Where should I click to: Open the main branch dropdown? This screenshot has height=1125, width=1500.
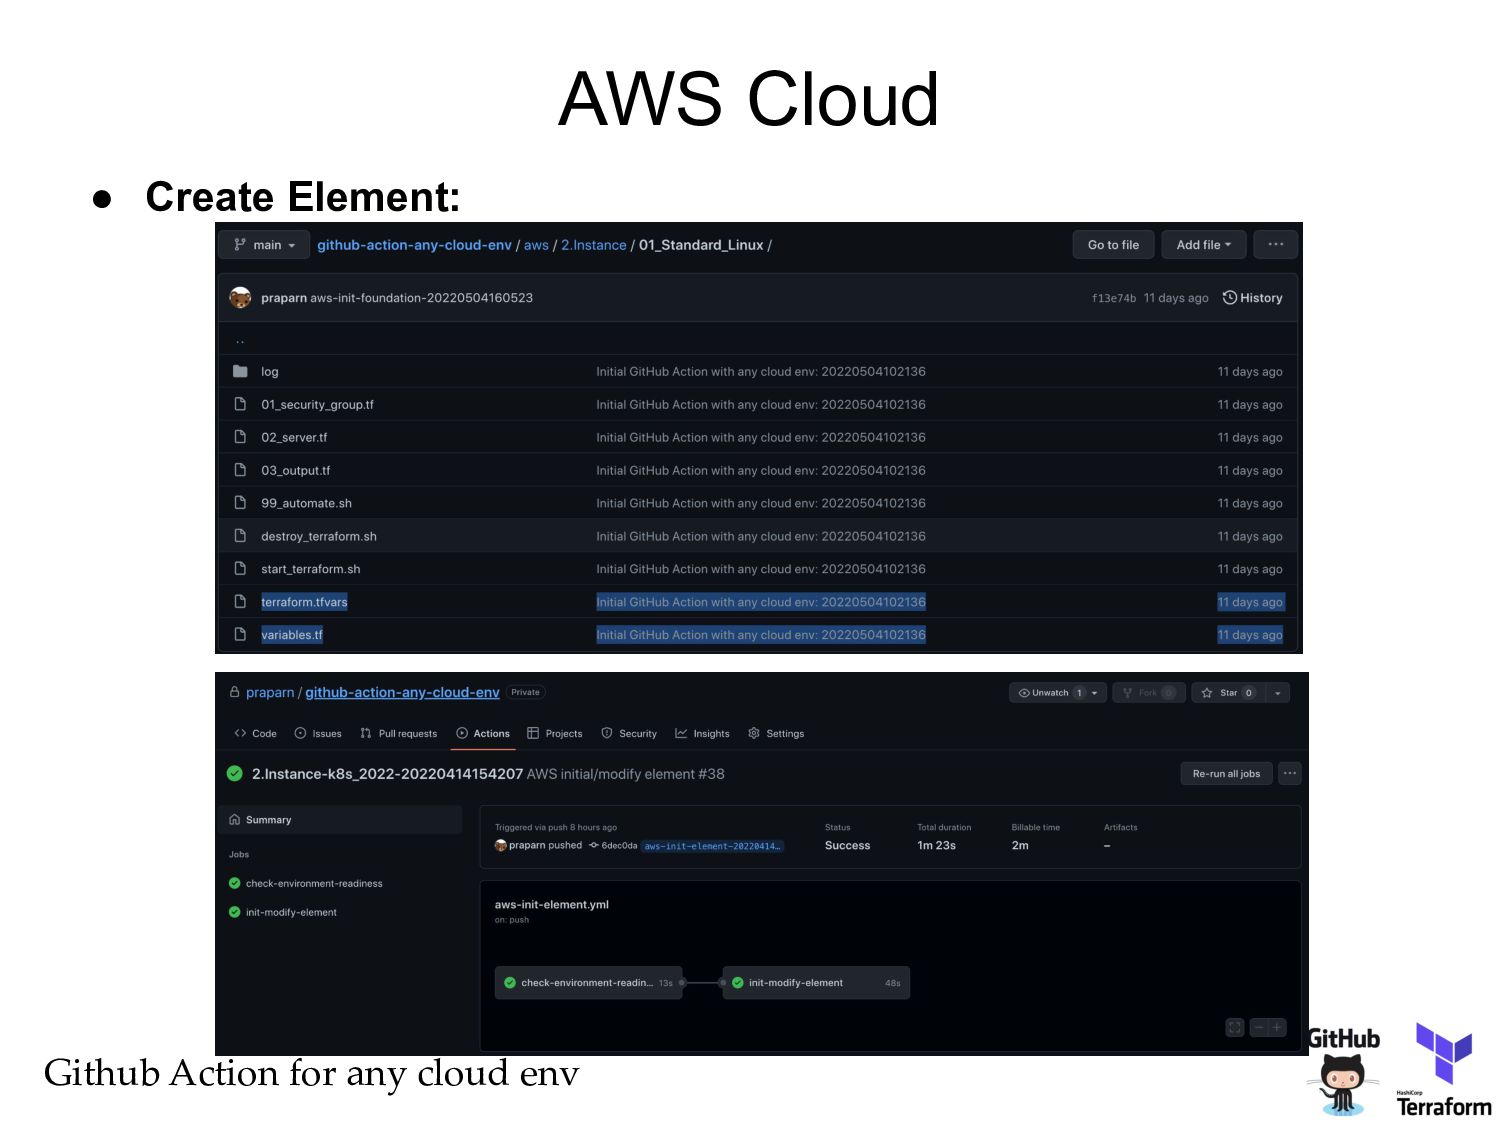point(265,245)
